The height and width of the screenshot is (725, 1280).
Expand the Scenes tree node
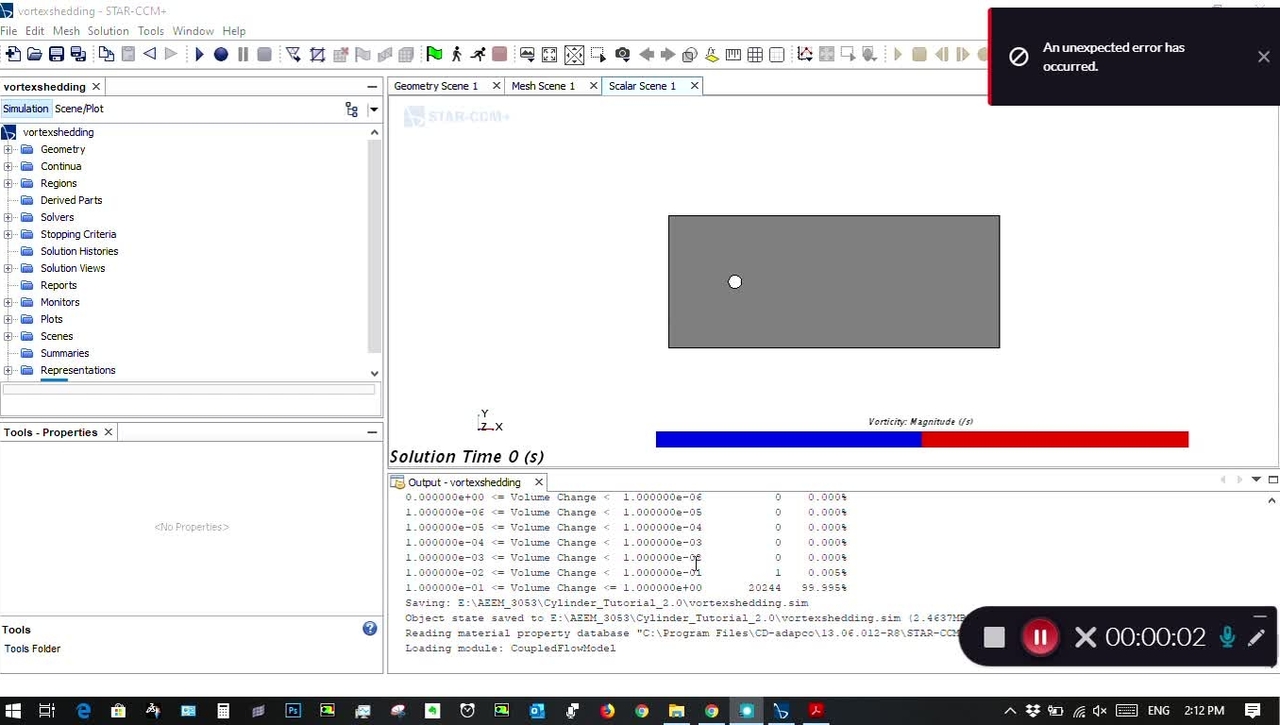[8, 336]
